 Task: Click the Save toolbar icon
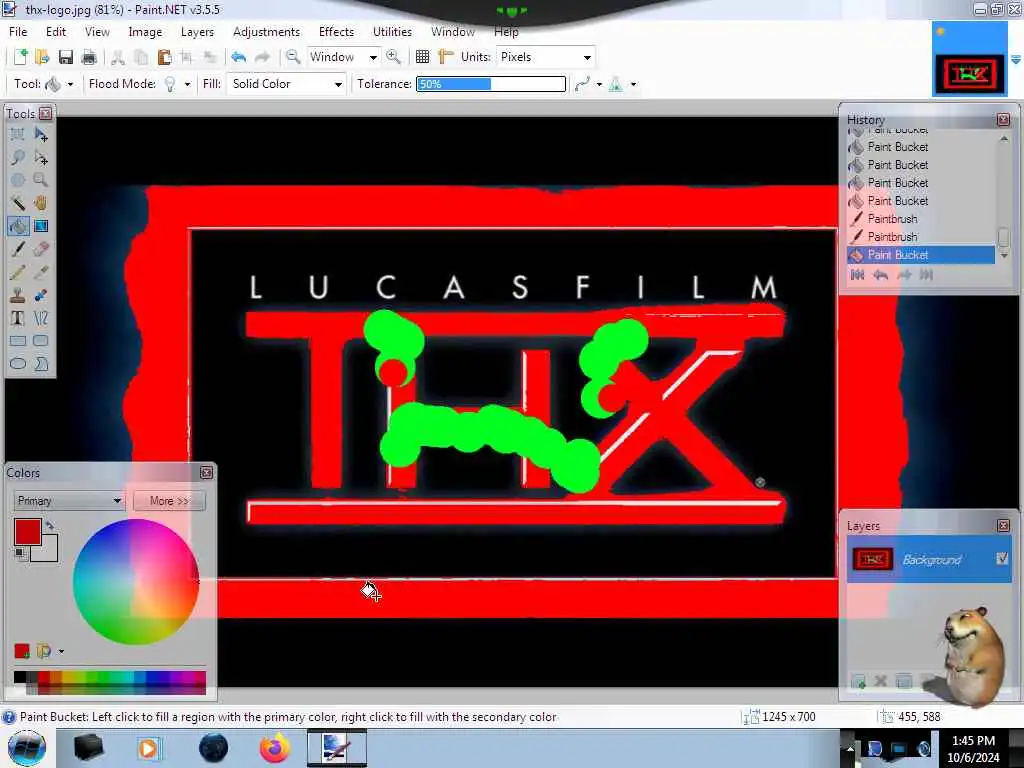point(65,57)
